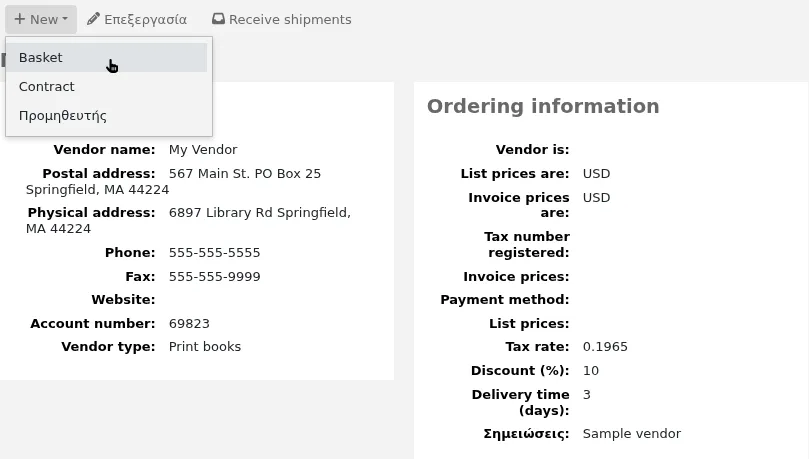Click discount value 10
The height and width of the screenshot is (459, 809).
tap(591, 370)
